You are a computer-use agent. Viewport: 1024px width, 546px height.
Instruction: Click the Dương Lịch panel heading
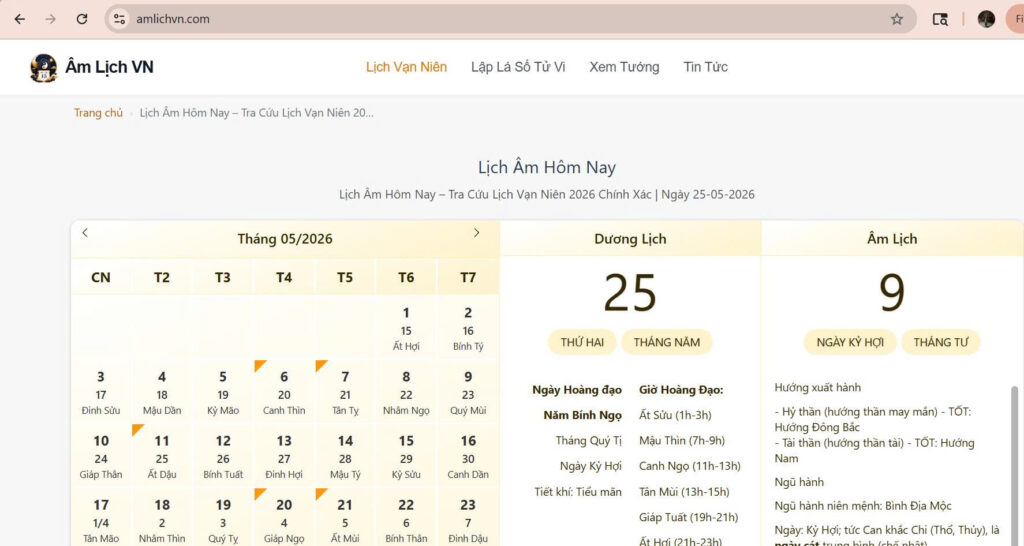coord(630,239)
